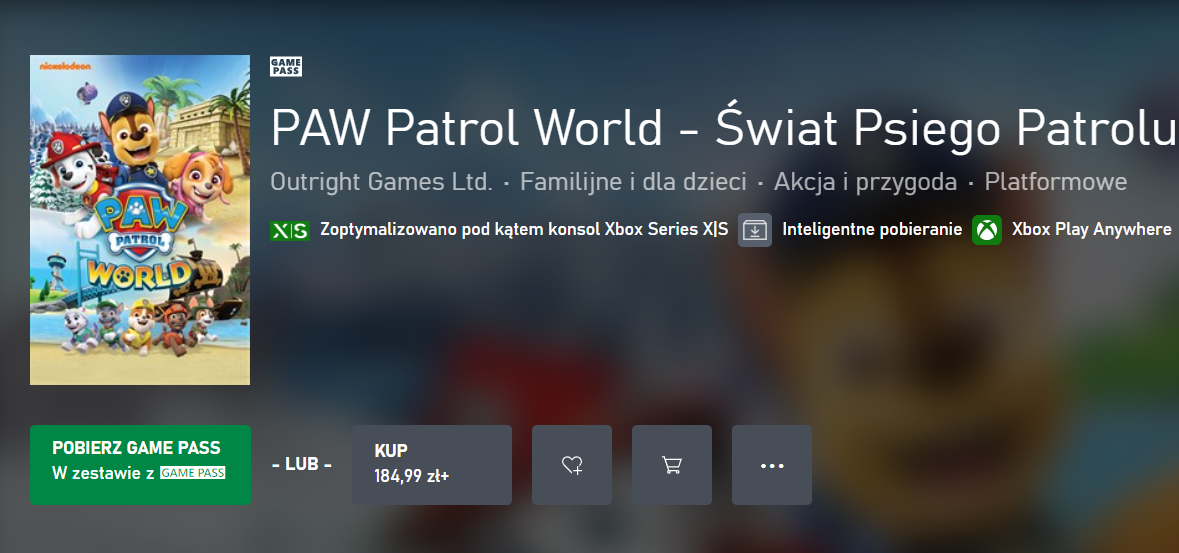Click the Xbox Play Anywhere label

click(1092, 229)
